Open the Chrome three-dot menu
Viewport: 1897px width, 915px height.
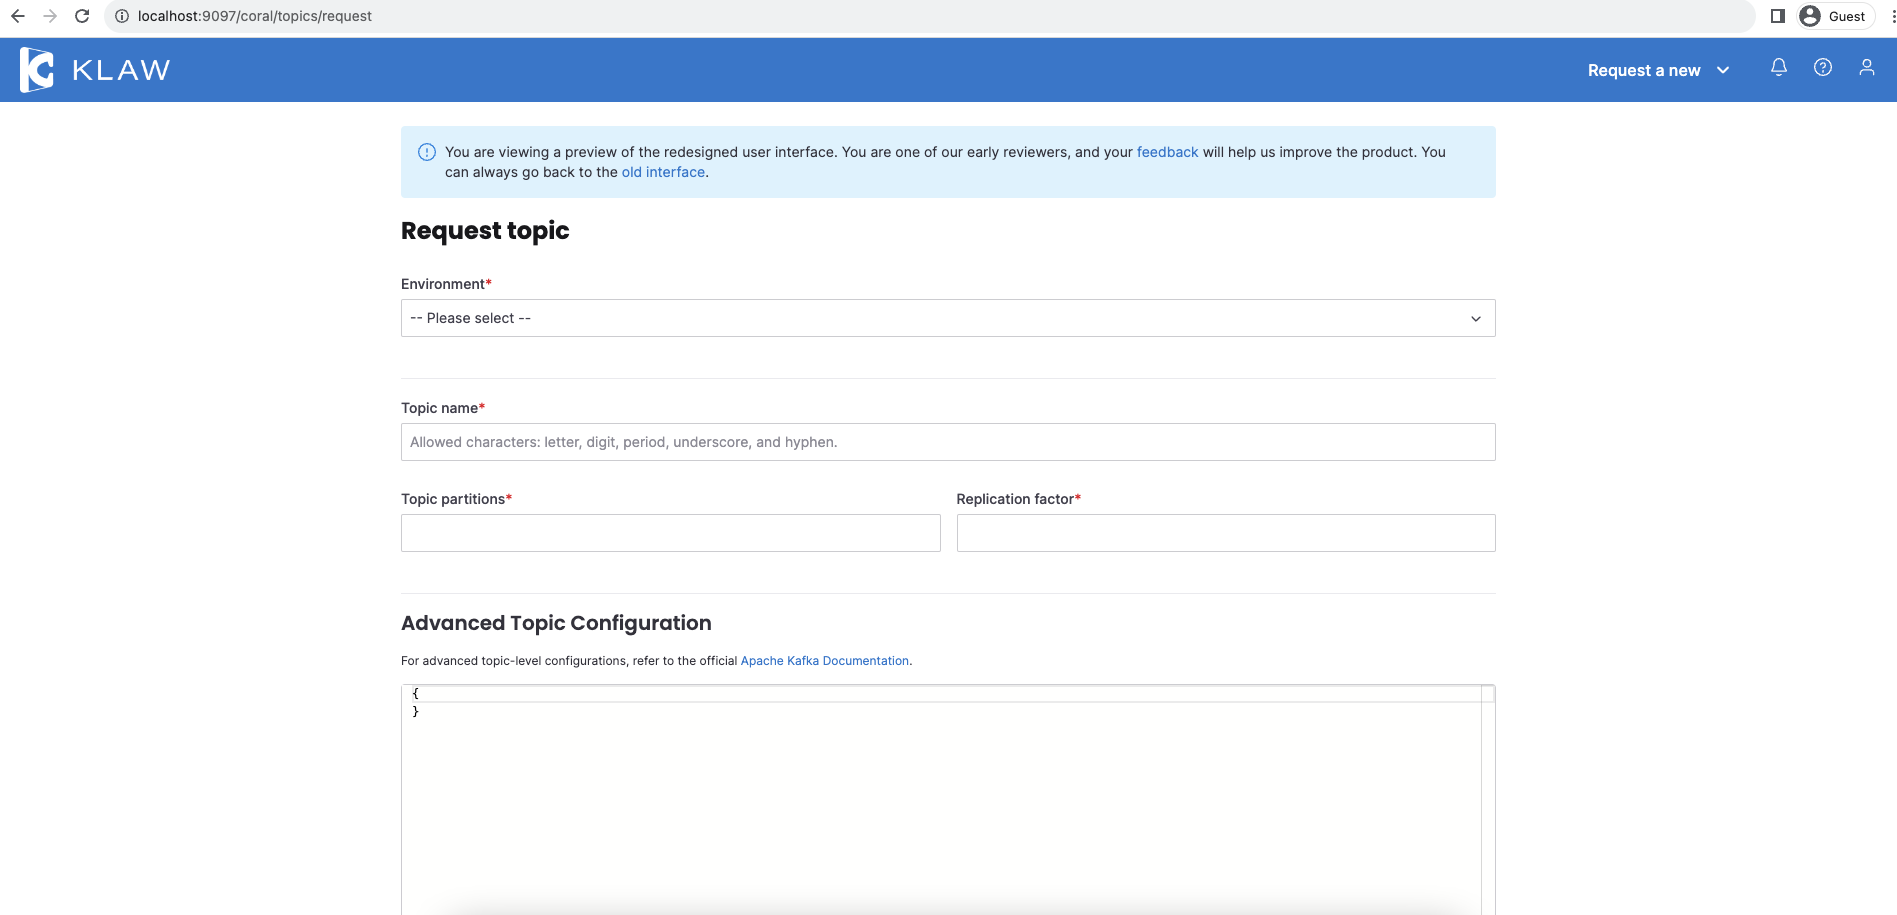[1888, 16]
